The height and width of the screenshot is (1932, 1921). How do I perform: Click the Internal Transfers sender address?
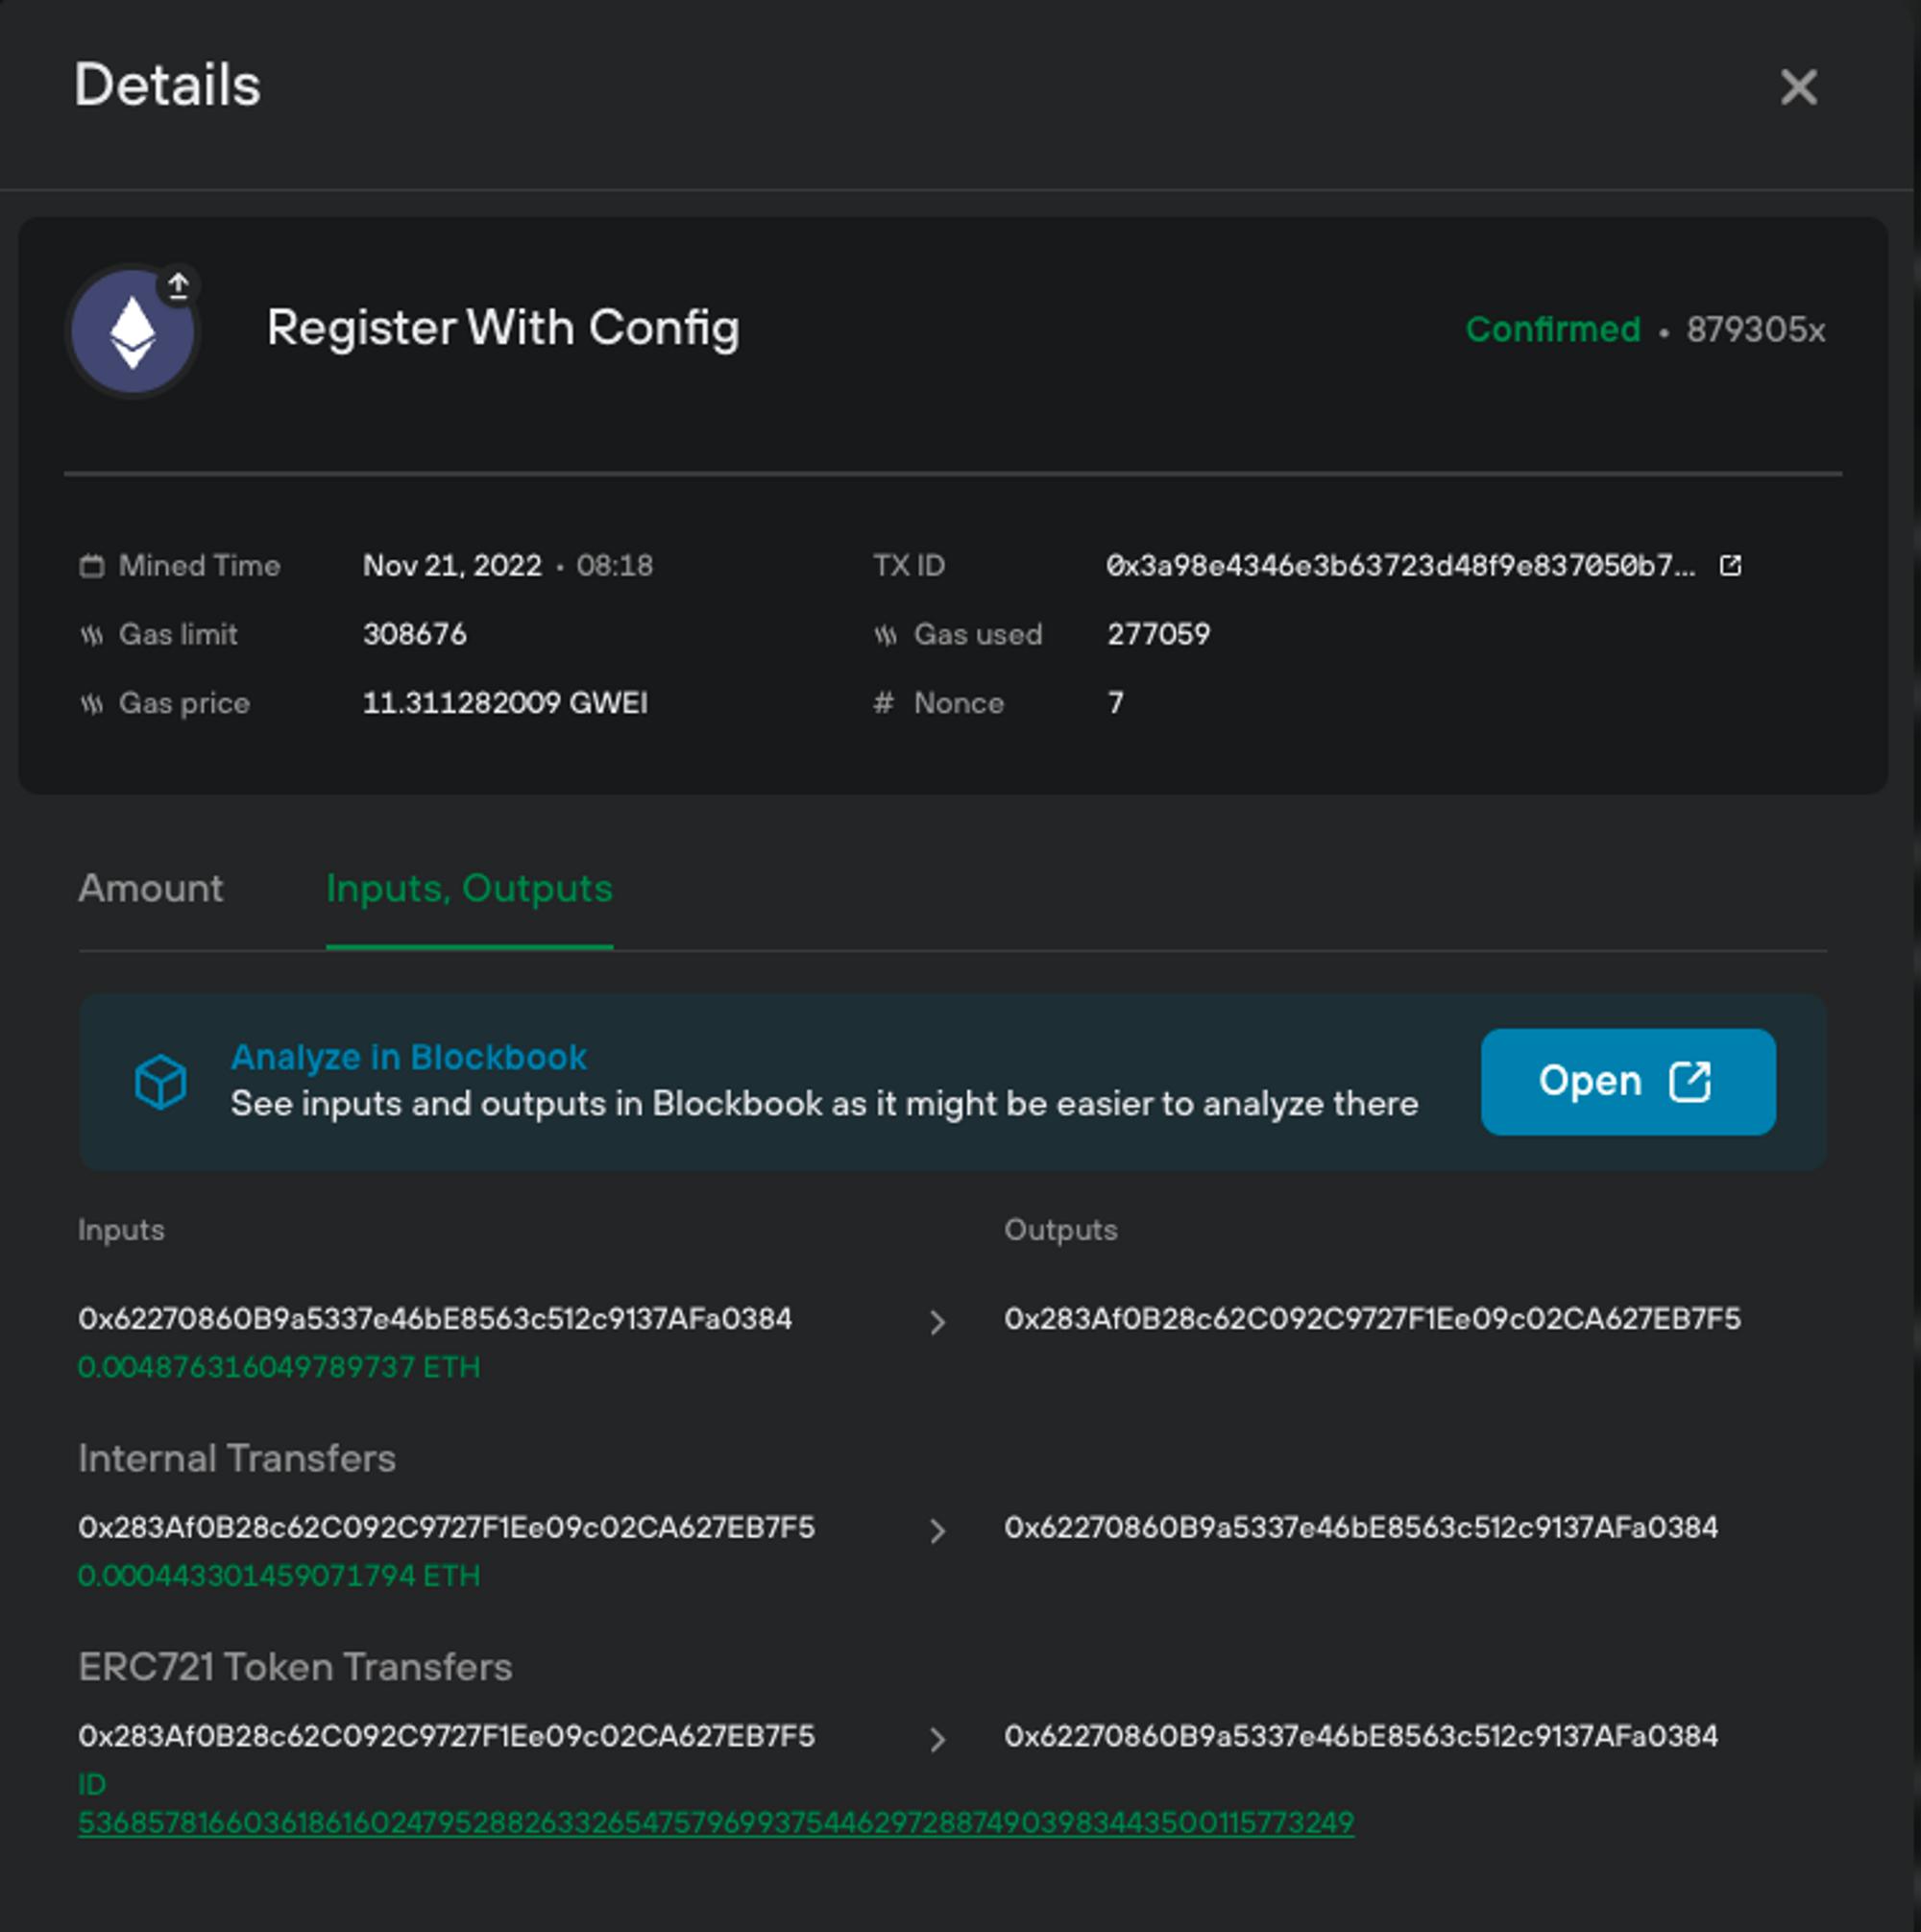pyautogui.click(x=446, y=1528)
